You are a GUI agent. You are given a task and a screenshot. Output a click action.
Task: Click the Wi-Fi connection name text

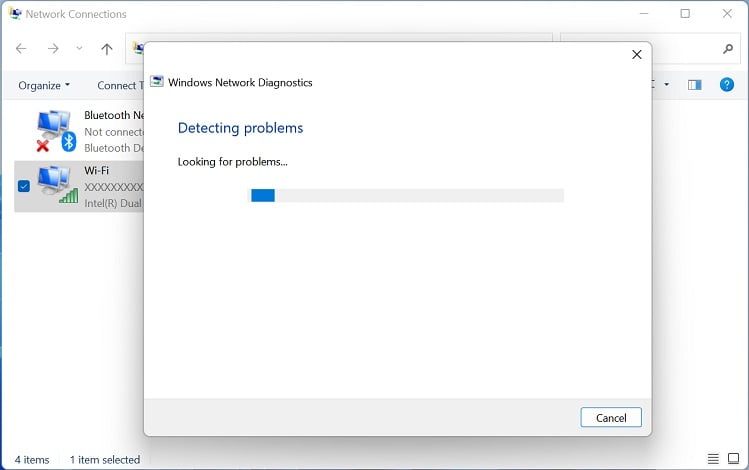coord(96,170)
